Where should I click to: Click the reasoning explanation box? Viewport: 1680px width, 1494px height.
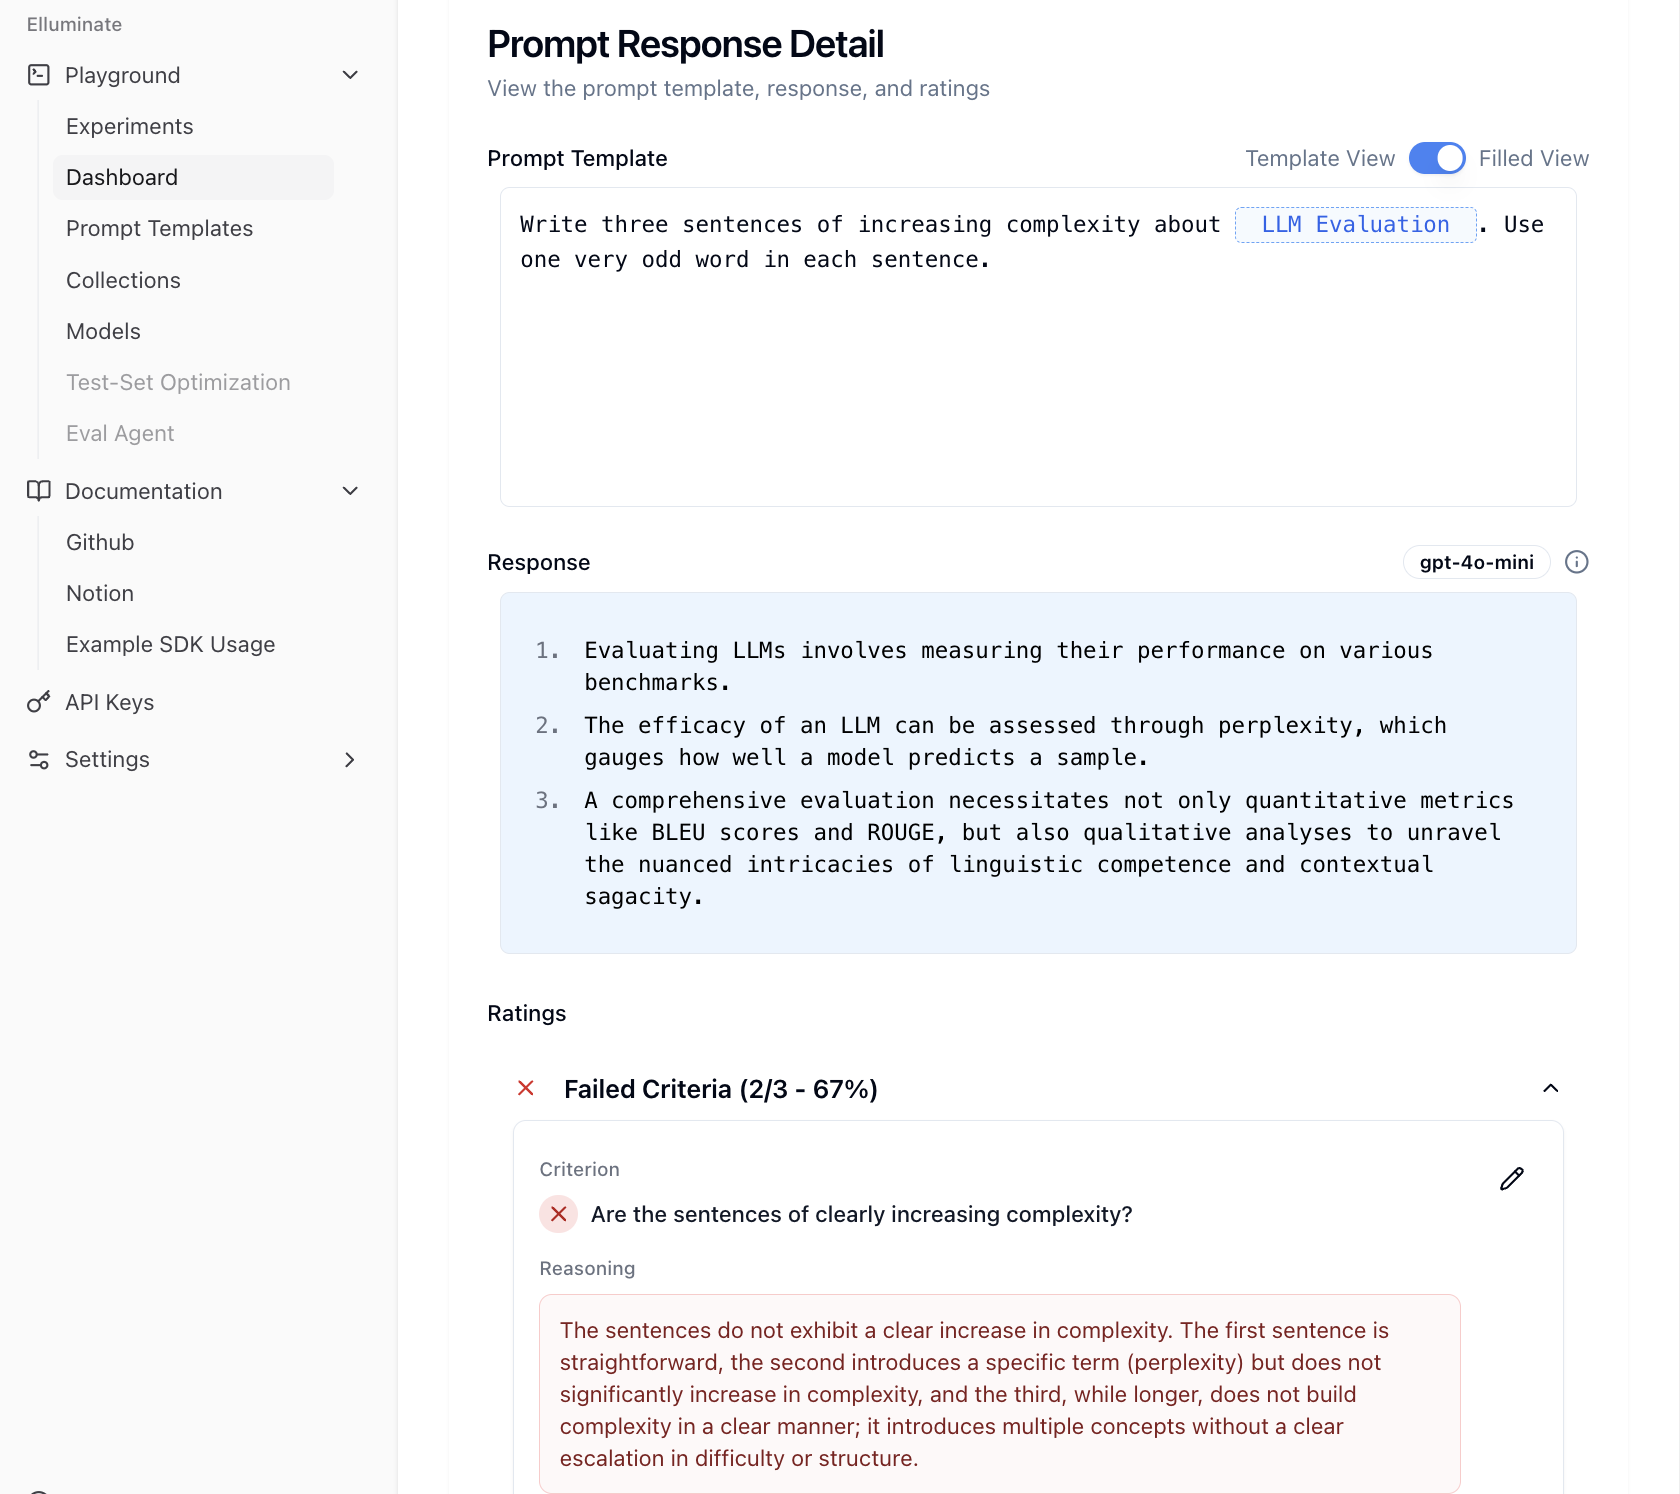click(1000, 1394)
